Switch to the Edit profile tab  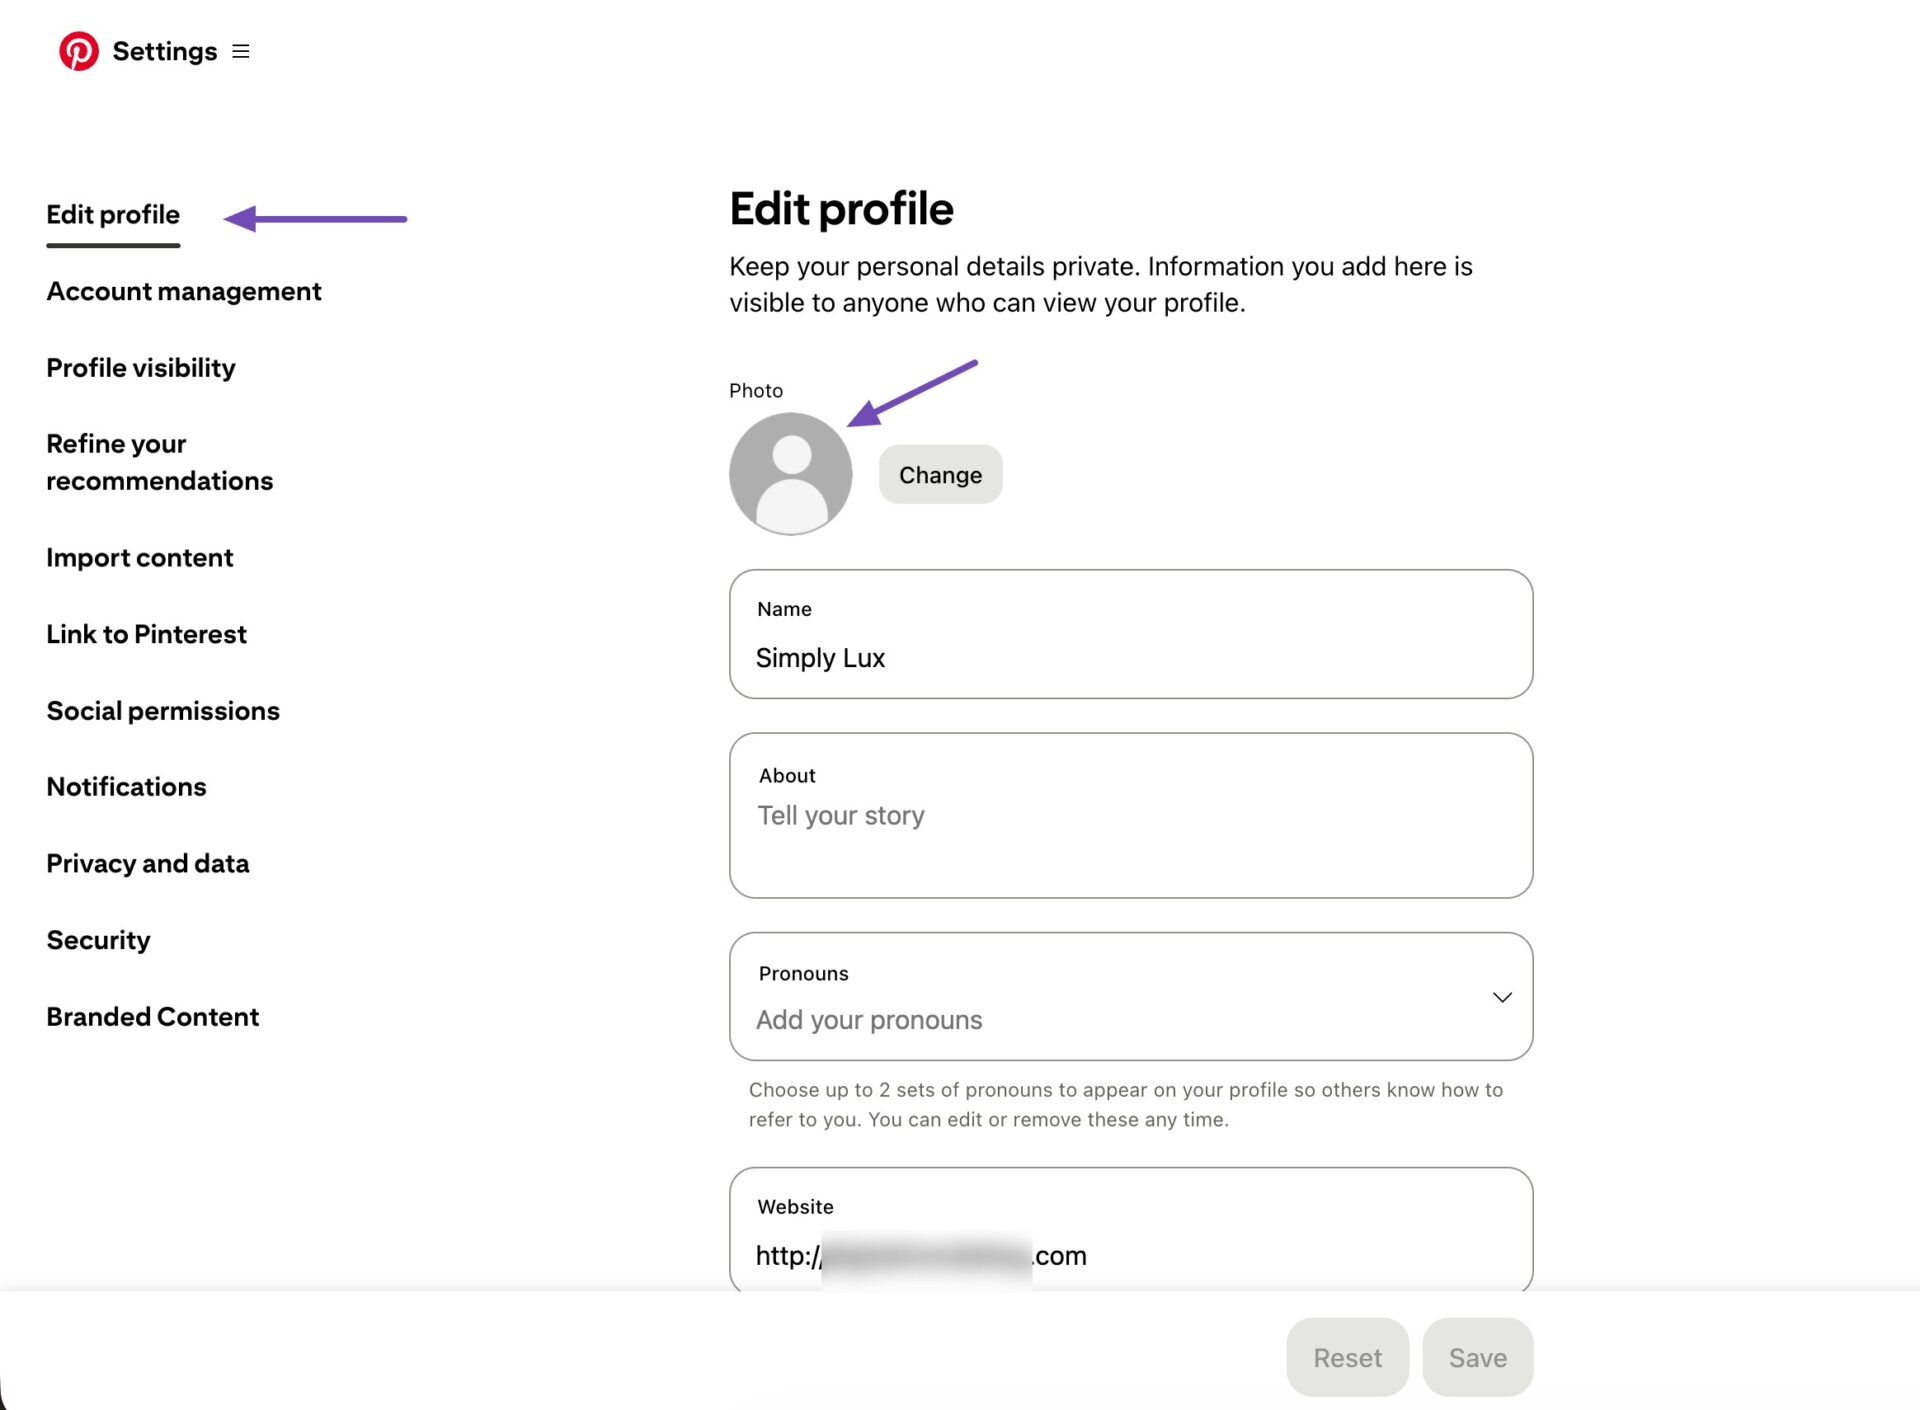tap(112, 214)
